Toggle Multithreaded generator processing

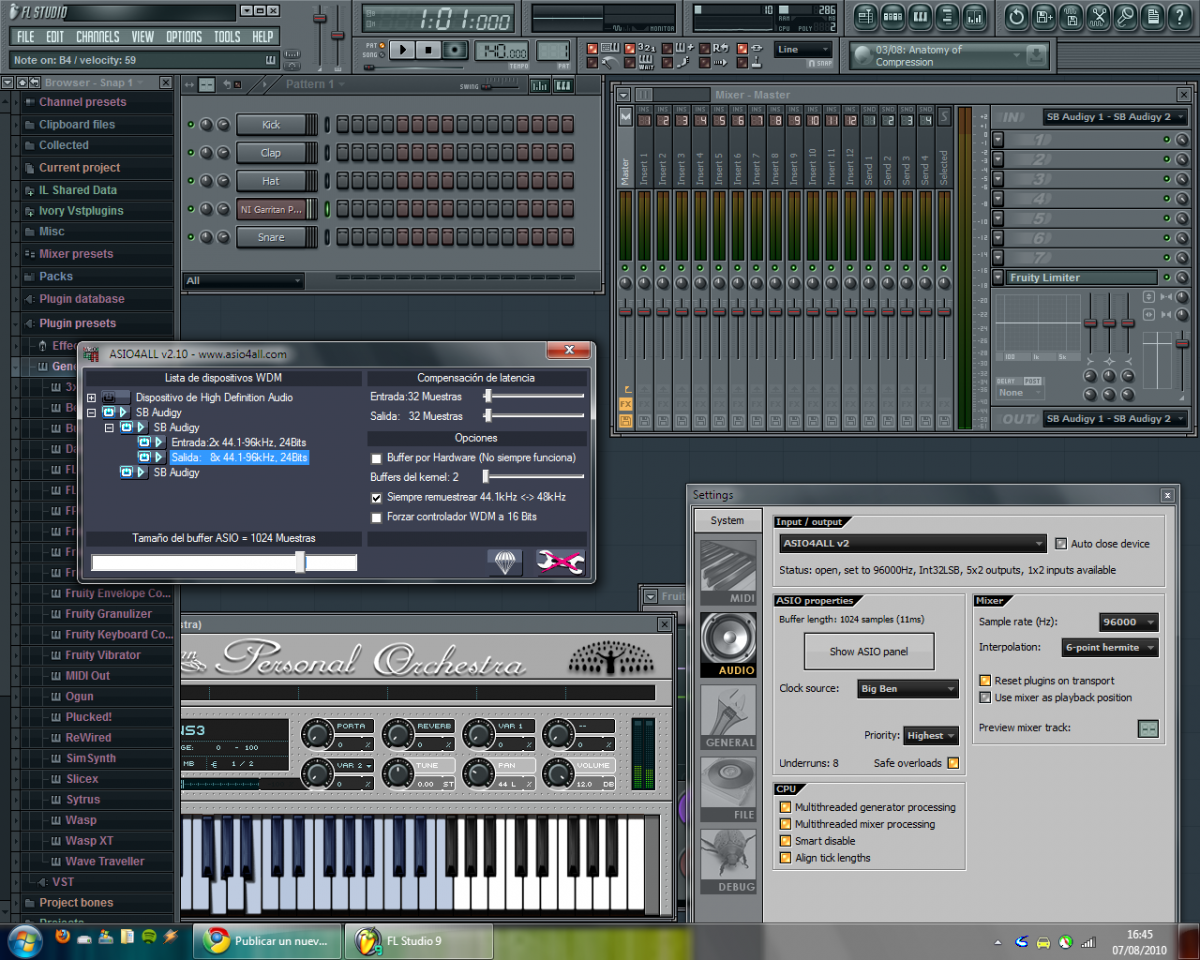pyautogui.click(x=785, y=807)
